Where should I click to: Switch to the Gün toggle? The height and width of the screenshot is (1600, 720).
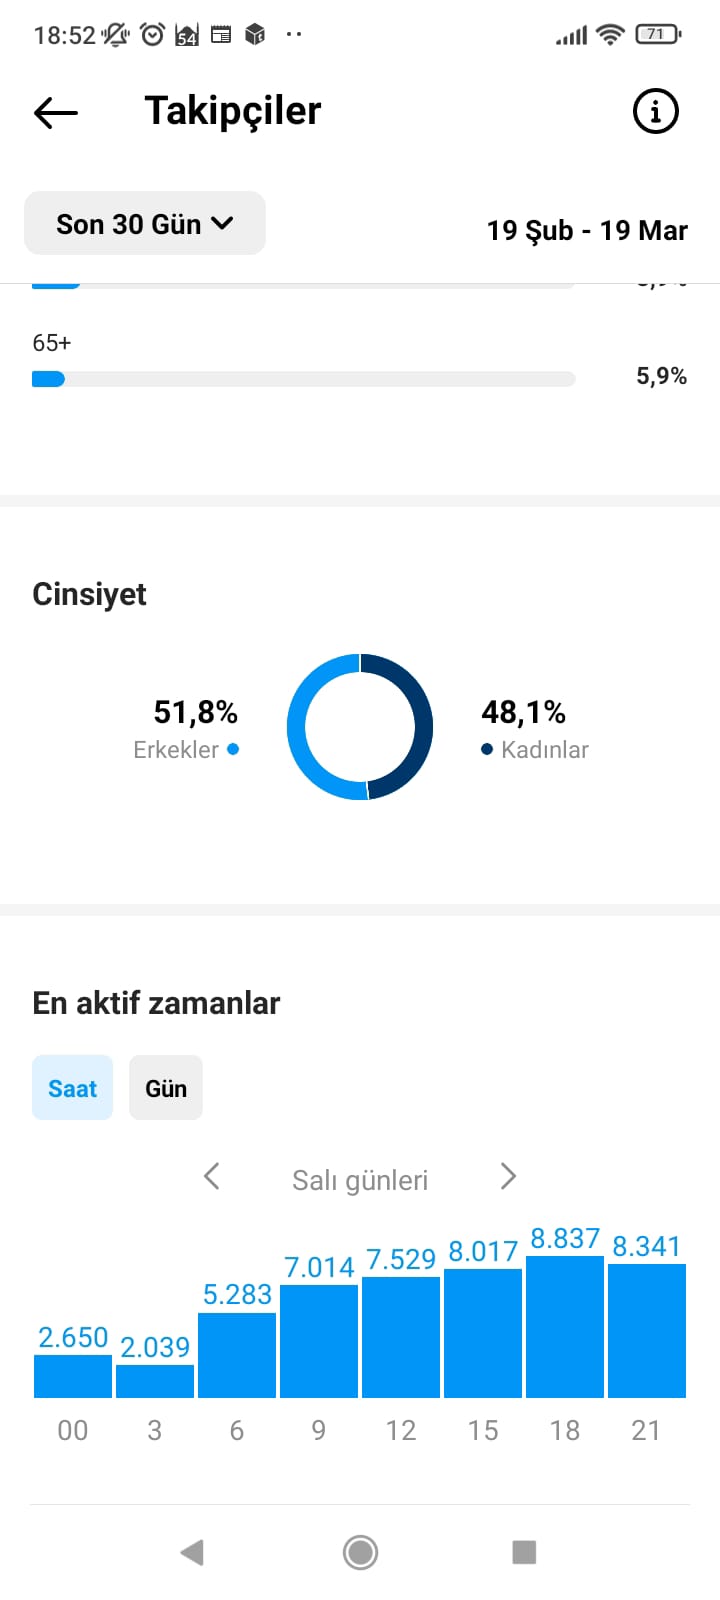166,1088
